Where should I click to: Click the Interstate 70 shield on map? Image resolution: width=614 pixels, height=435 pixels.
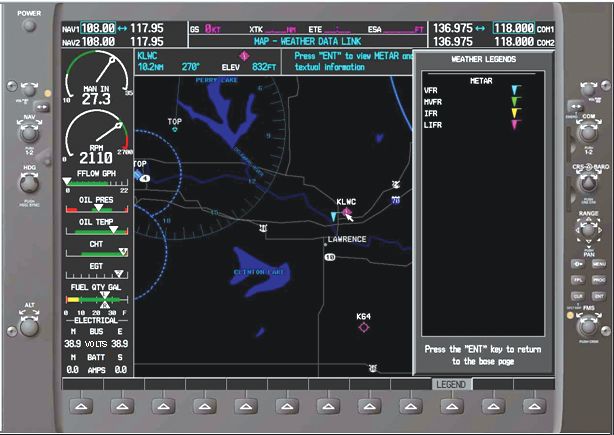click(x=396, y=200)
